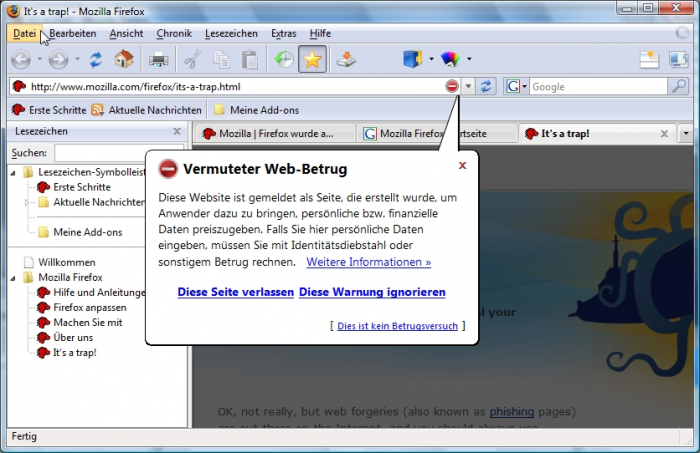Image resolution: width=700 pixels, height=453 pixels.
Task: Open the list all tabs dropdown
Action: [686, 133]
